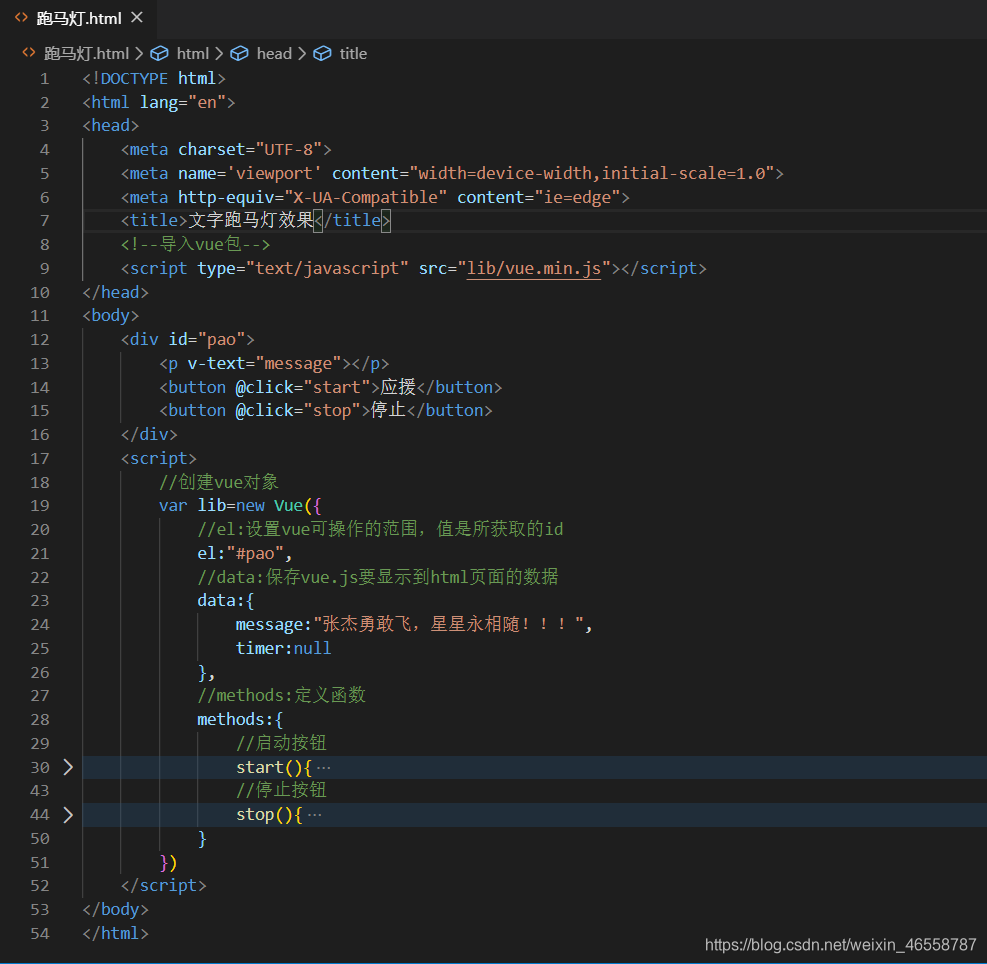Select the head breadcrumb segment
The width and height of the screenshot is (987, 964).
coord(274,54)
